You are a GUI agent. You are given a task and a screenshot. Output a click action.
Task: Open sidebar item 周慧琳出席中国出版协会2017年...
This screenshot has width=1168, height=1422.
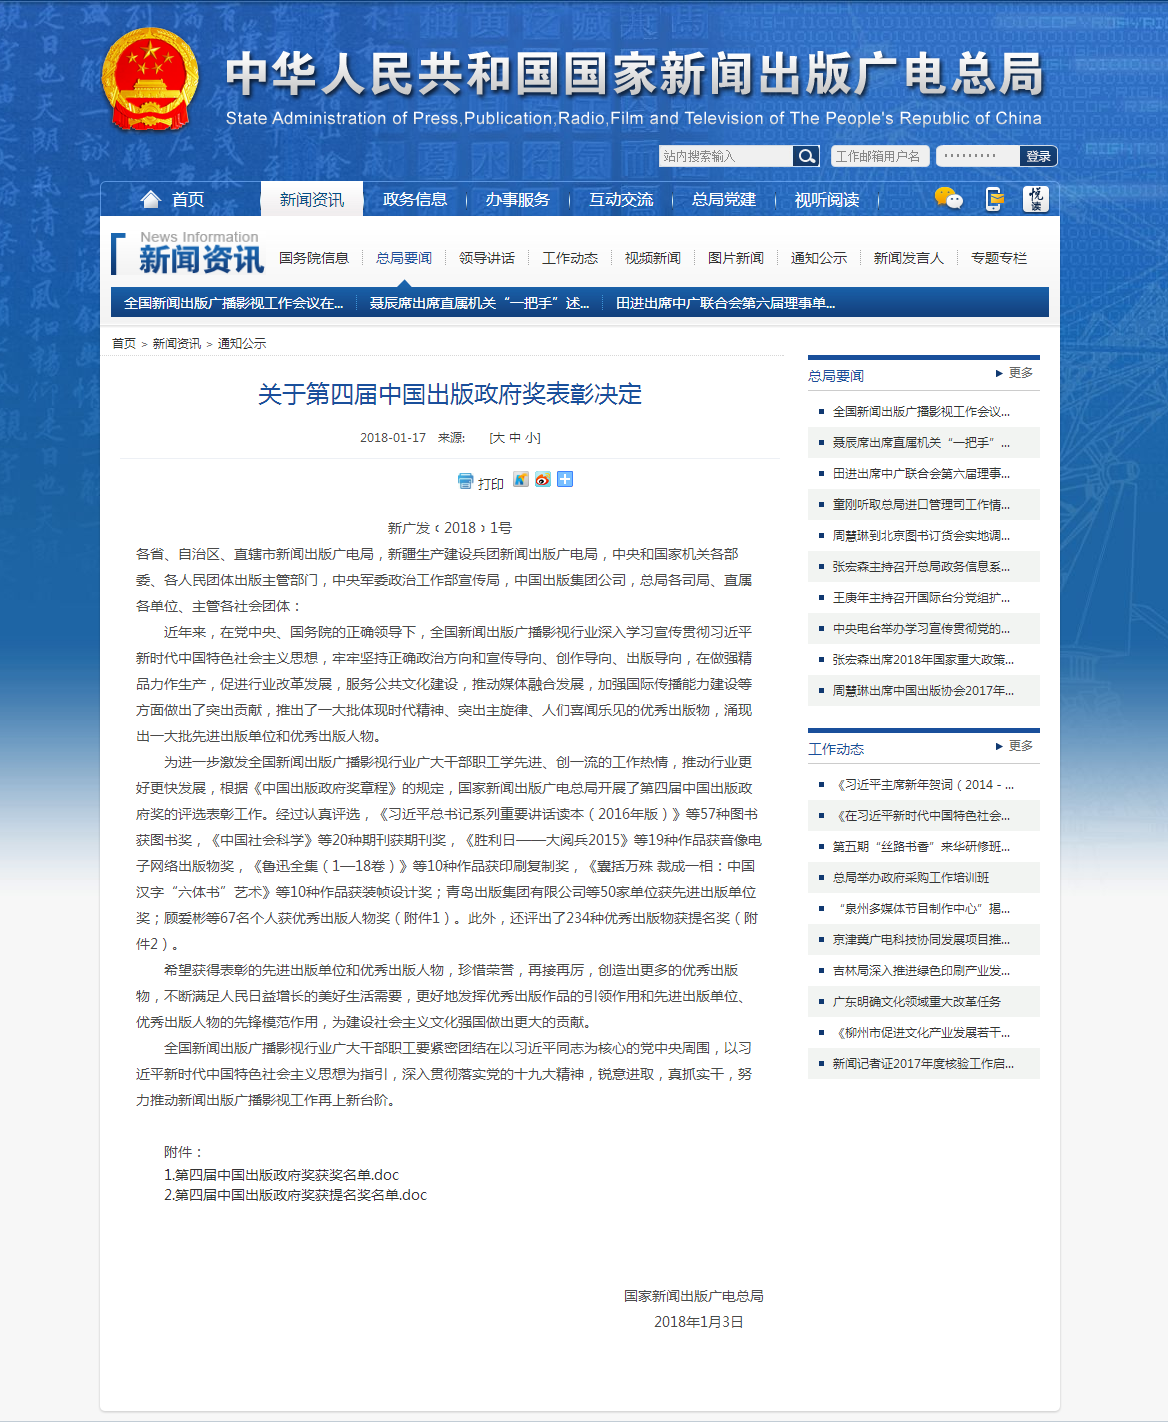(923, 691)
